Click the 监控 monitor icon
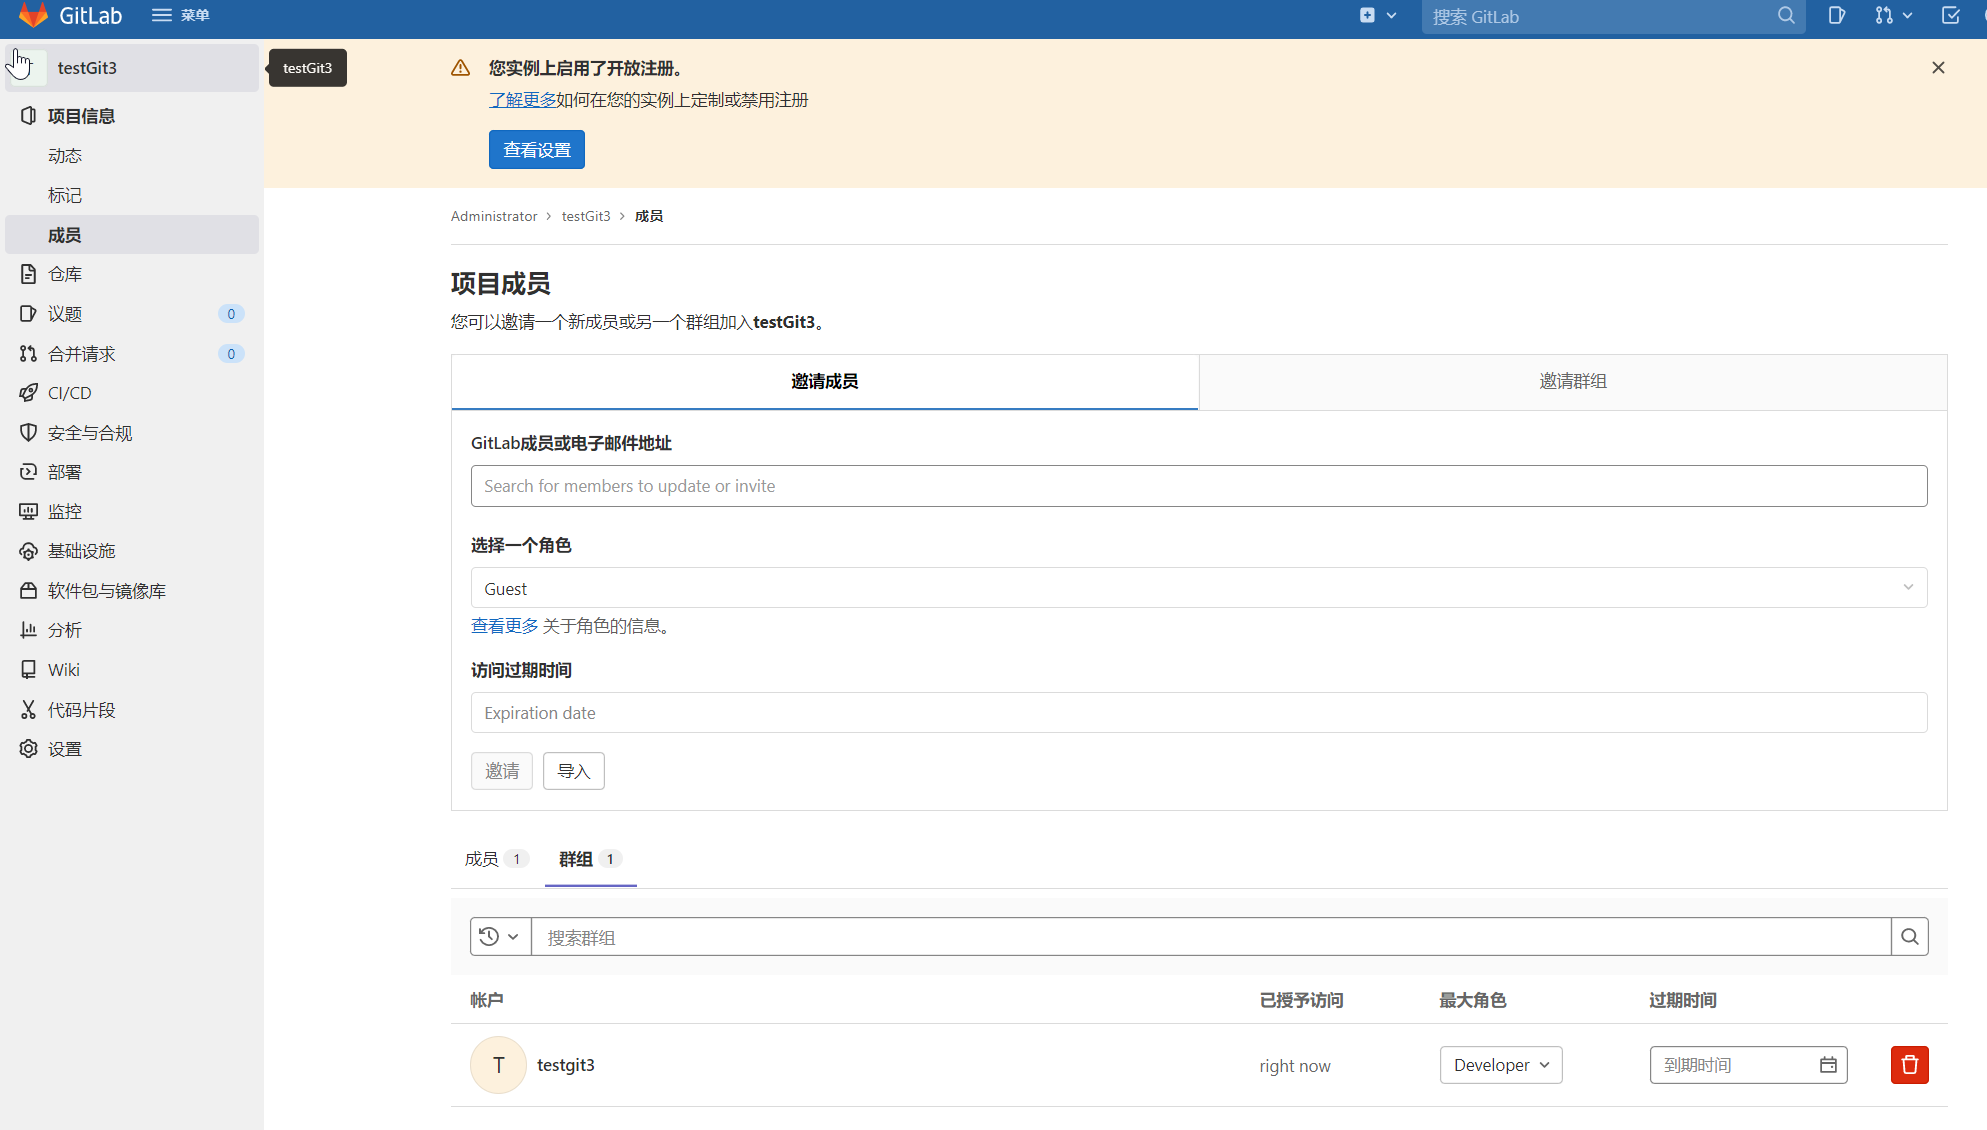 28,511
